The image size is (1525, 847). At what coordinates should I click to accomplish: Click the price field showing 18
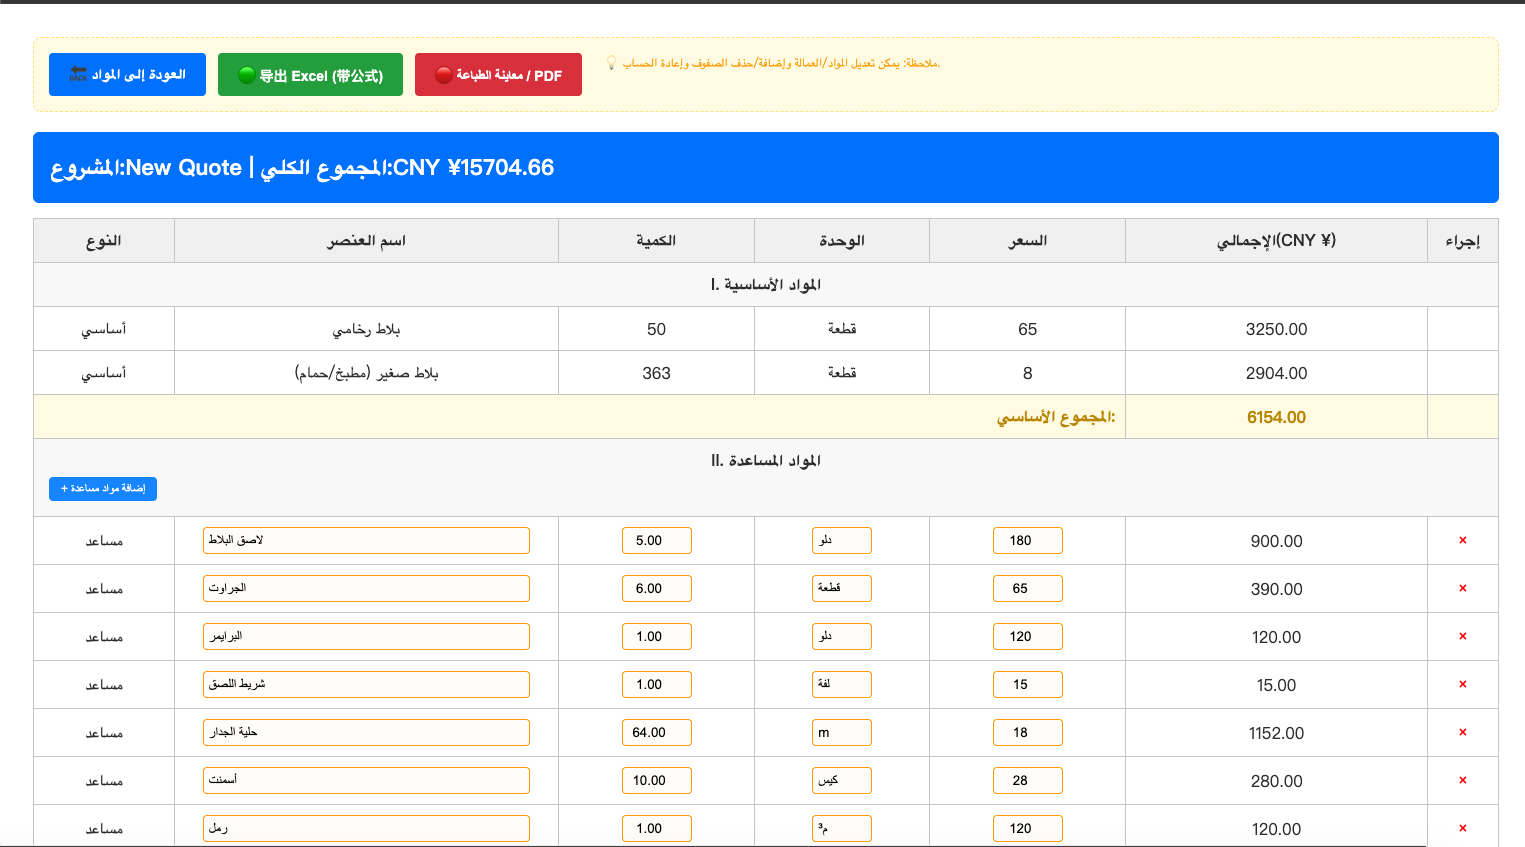[x=1027, y=732]
